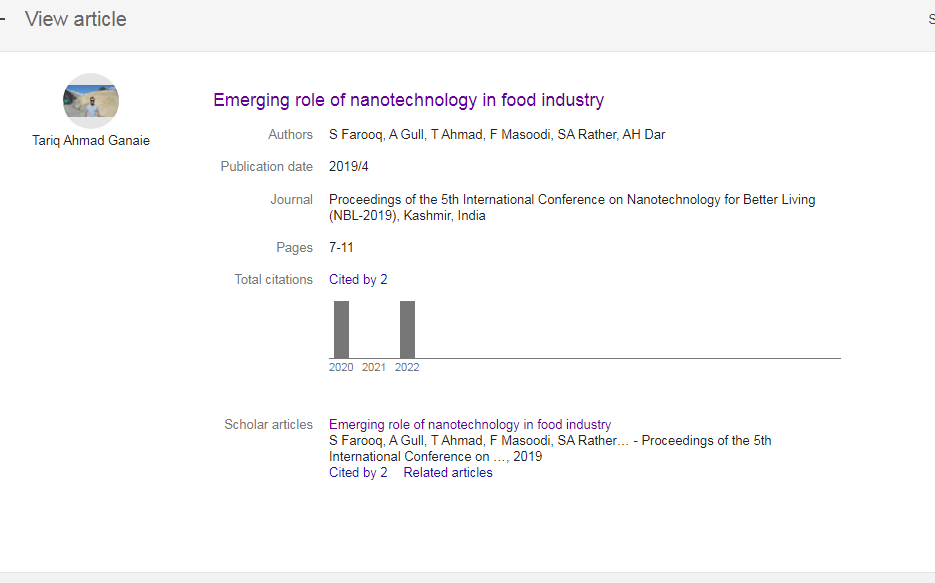Click Tariq Ahmad Ganaie's profile photo
Screen dimensions: 935x583
click(x=91, y=101)
